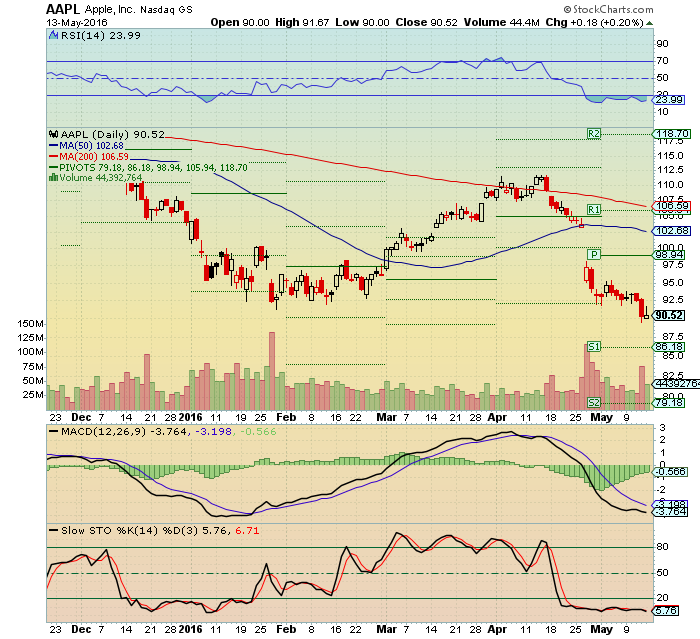Image resolution: width=700 pixels, height=639 pixels.
Task: Click the StockCharts.com copyright text
Action: 608,9
